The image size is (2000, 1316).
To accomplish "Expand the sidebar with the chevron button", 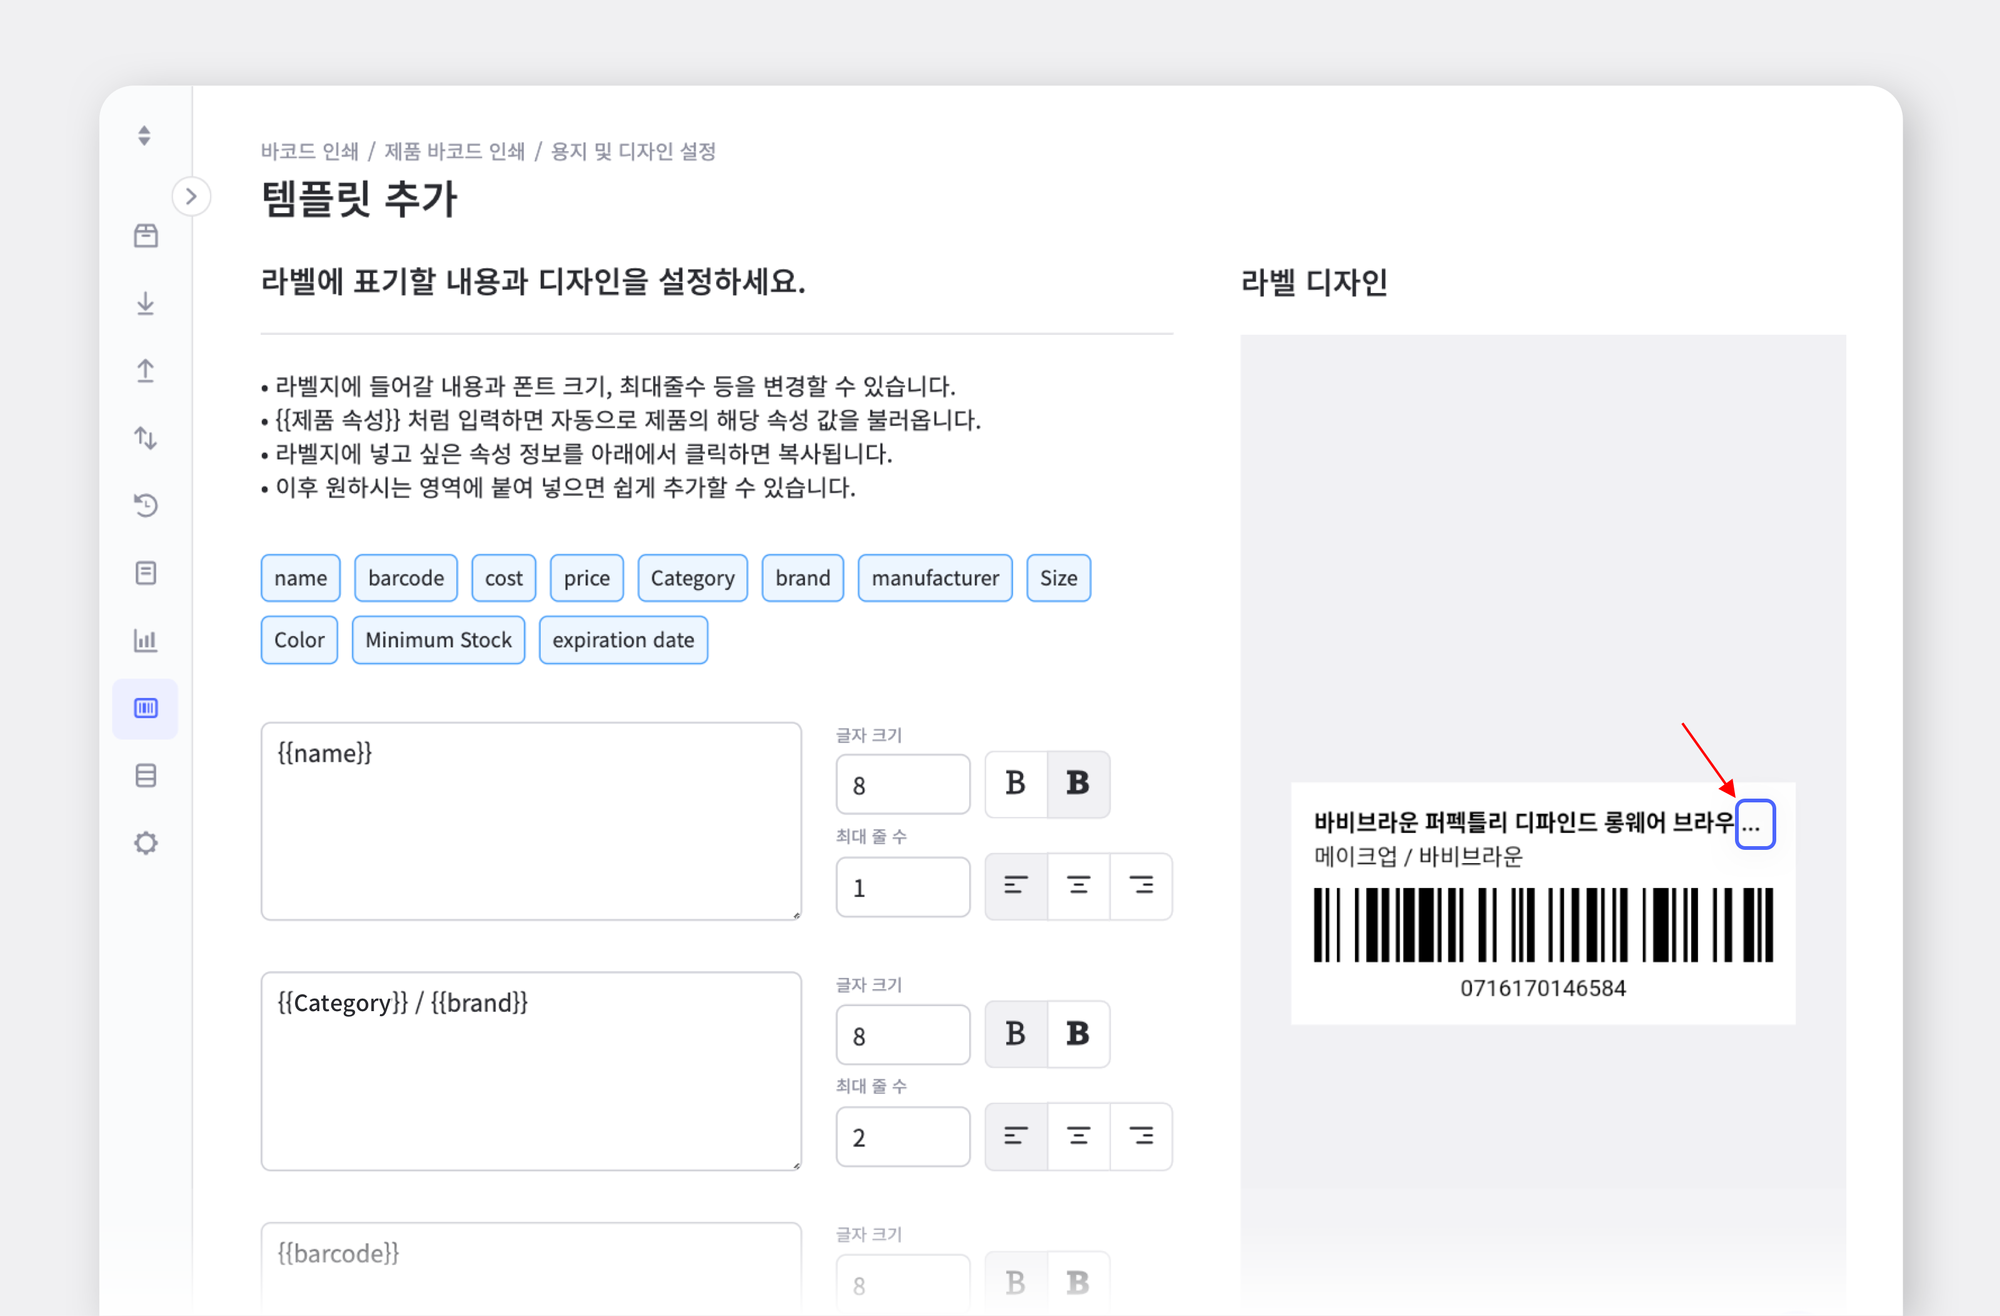I will point(191,196).
